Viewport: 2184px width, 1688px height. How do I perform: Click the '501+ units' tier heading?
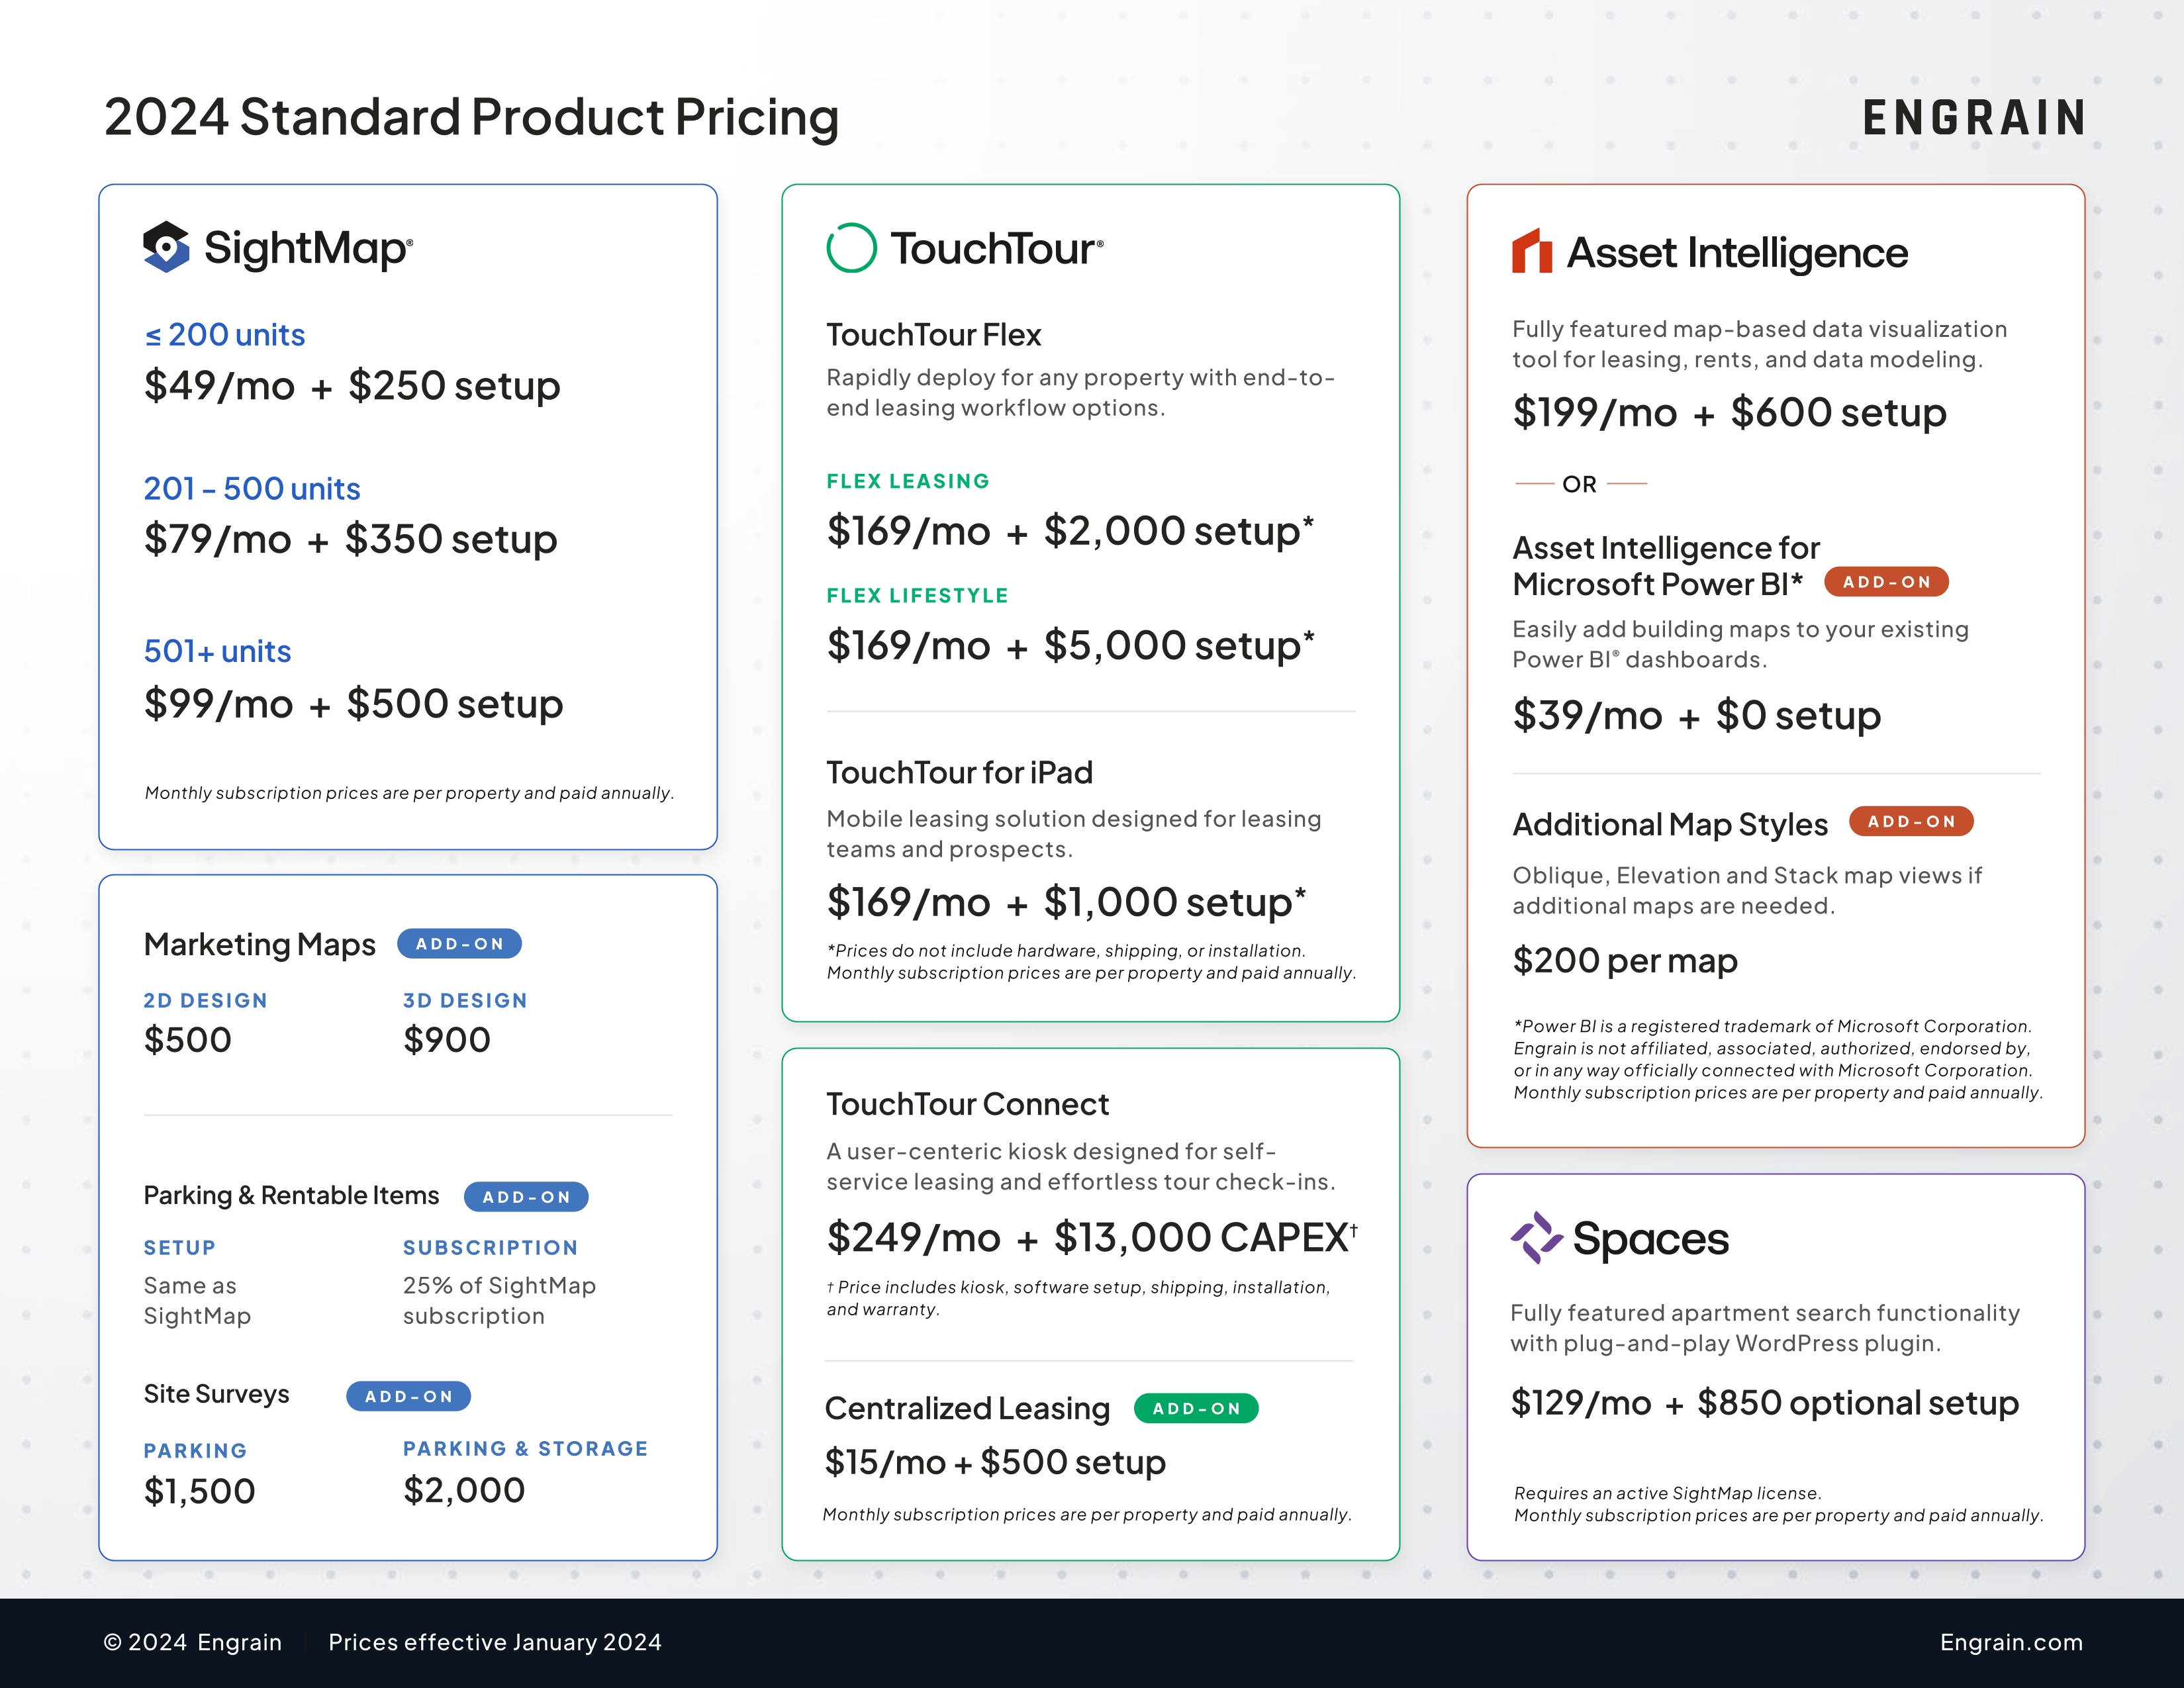click(218, 652)
